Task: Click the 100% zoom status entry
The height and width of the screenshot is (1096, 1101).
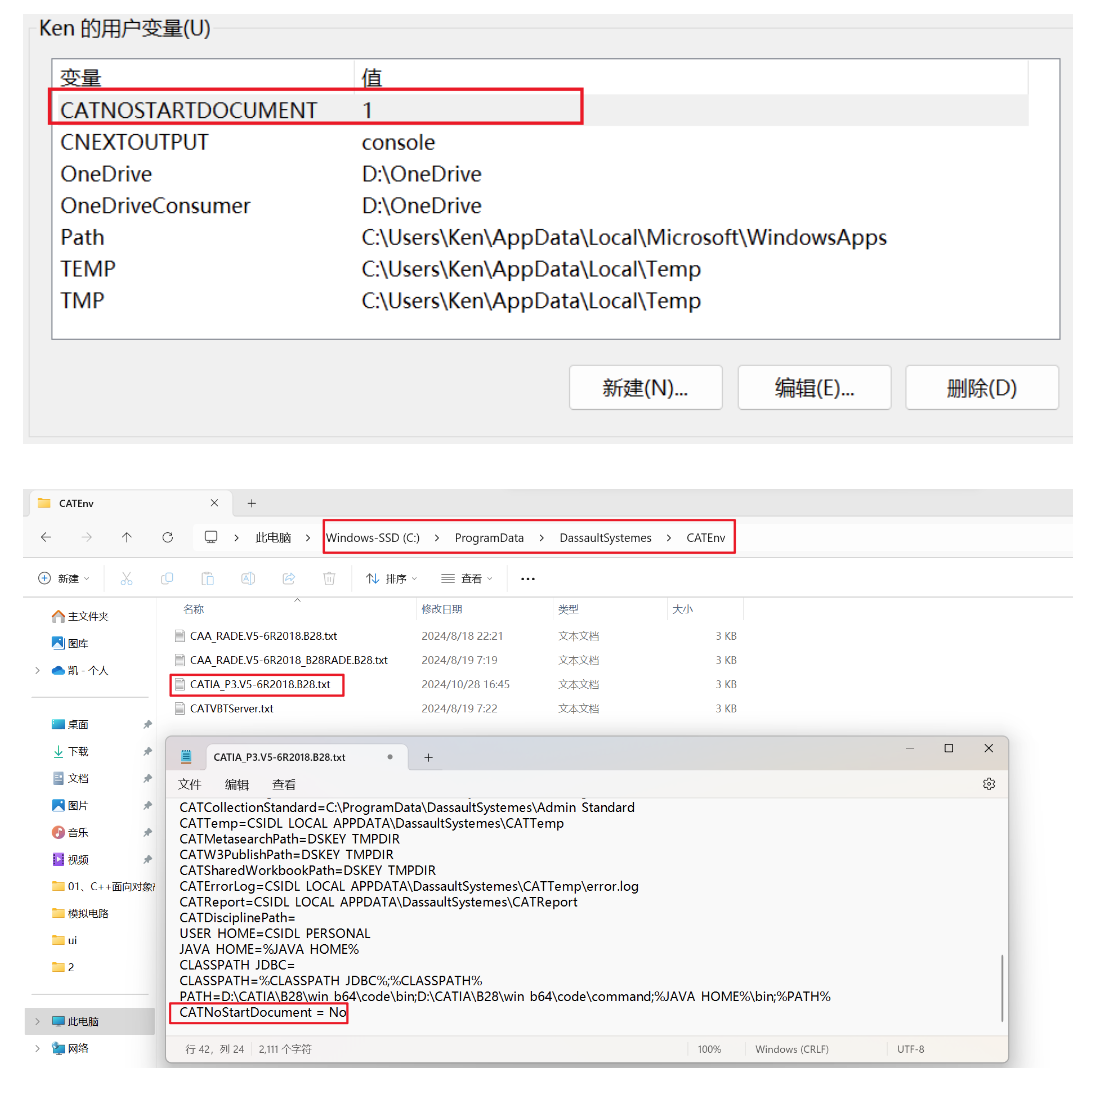Action: (x=709, y=1049)
